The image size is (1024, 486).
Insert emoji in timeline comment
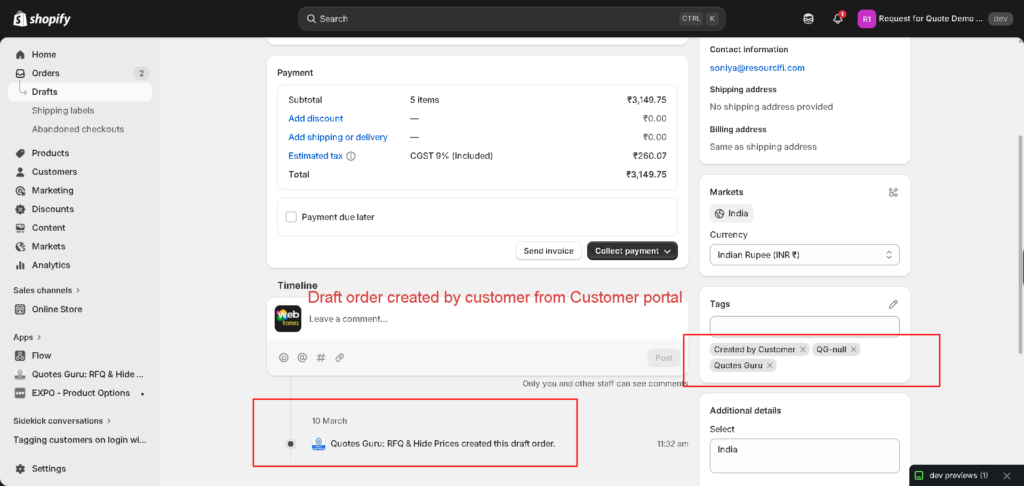coord(284,357)
